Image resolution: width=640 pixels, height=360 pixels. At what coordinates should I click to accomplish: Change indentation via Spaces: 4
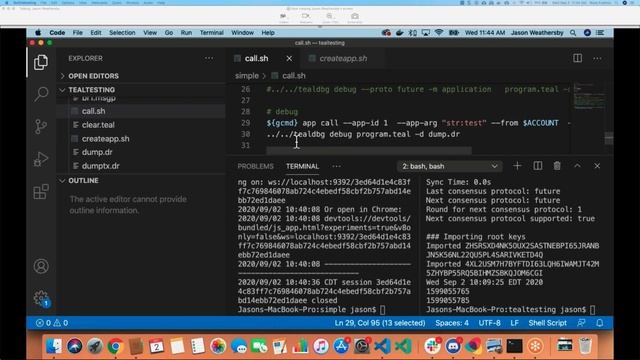(x=452, y=323)
